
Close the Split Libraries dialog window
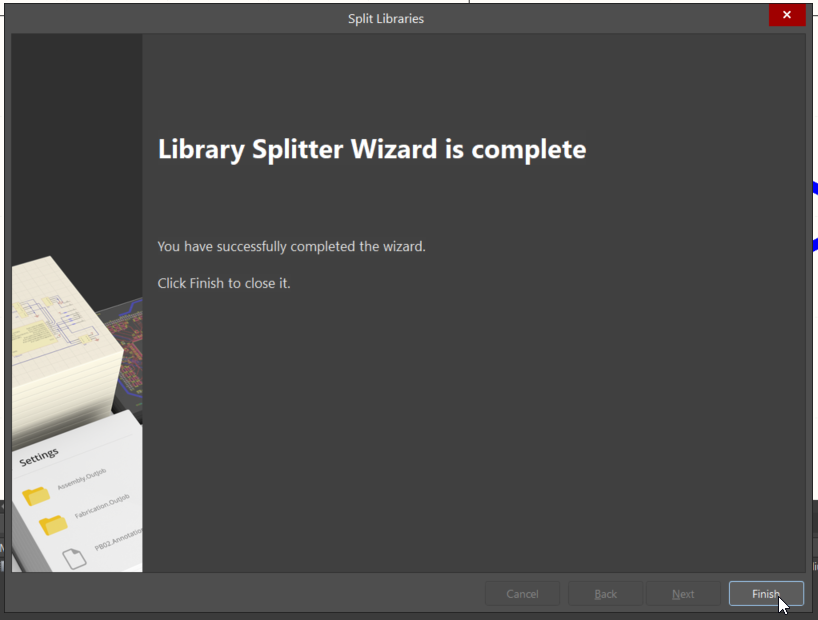coord(787,15)
